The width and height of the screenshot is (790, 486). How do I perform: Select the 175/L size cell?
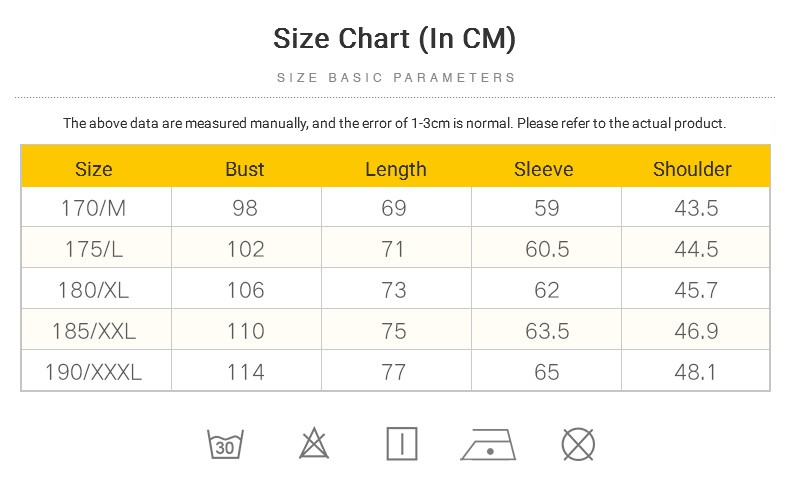pyautogui.click(x=94, y=249)
